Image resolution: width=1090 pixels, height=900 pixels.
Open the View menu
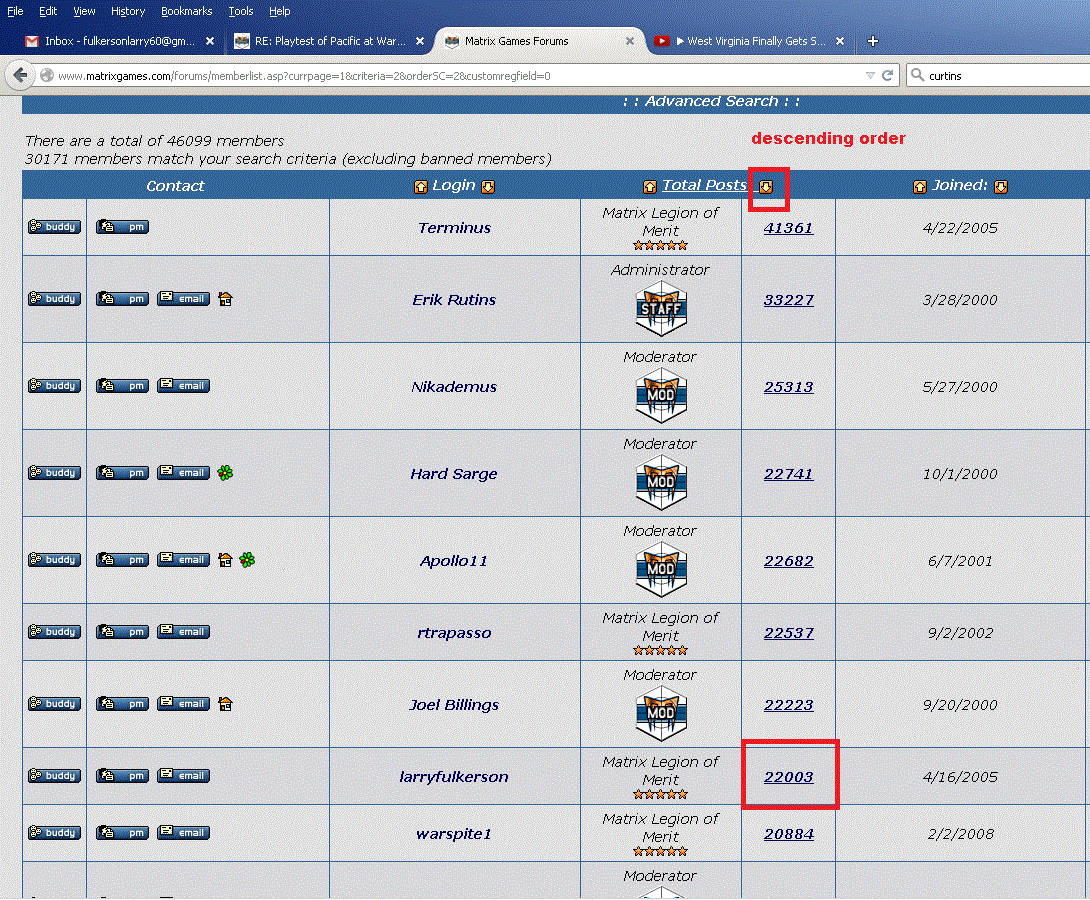84,11
